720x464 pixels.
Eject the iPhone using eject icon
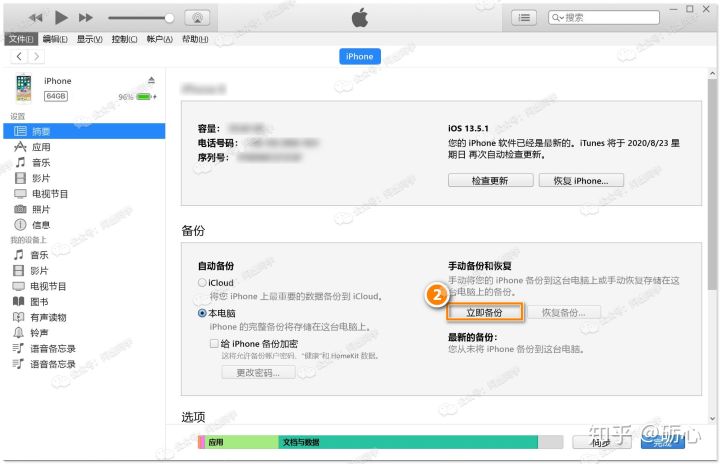[152, 80]
